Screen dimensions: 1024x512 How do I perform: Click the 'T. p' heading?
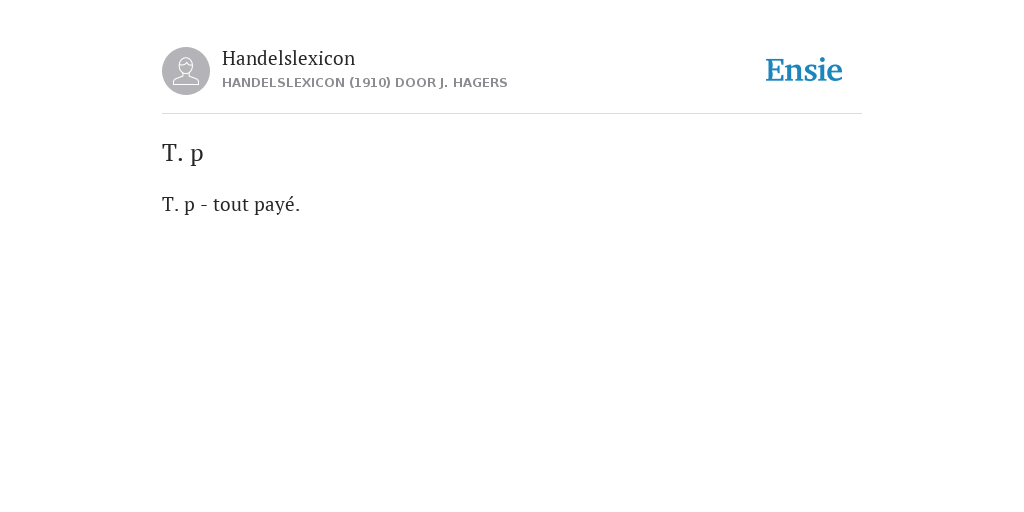click(x=183, y=153)
